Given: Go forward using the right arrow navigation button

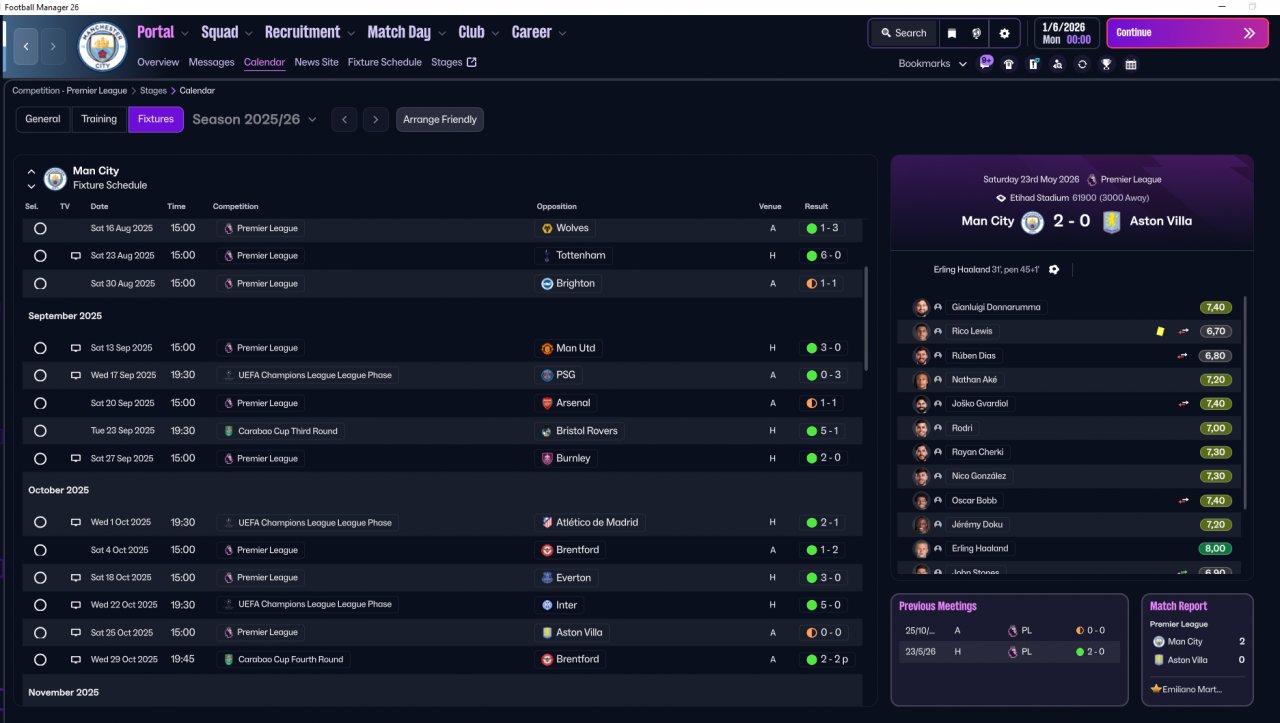Looking at the screenshot, I should pyautogui.click(x=53, y=46).
